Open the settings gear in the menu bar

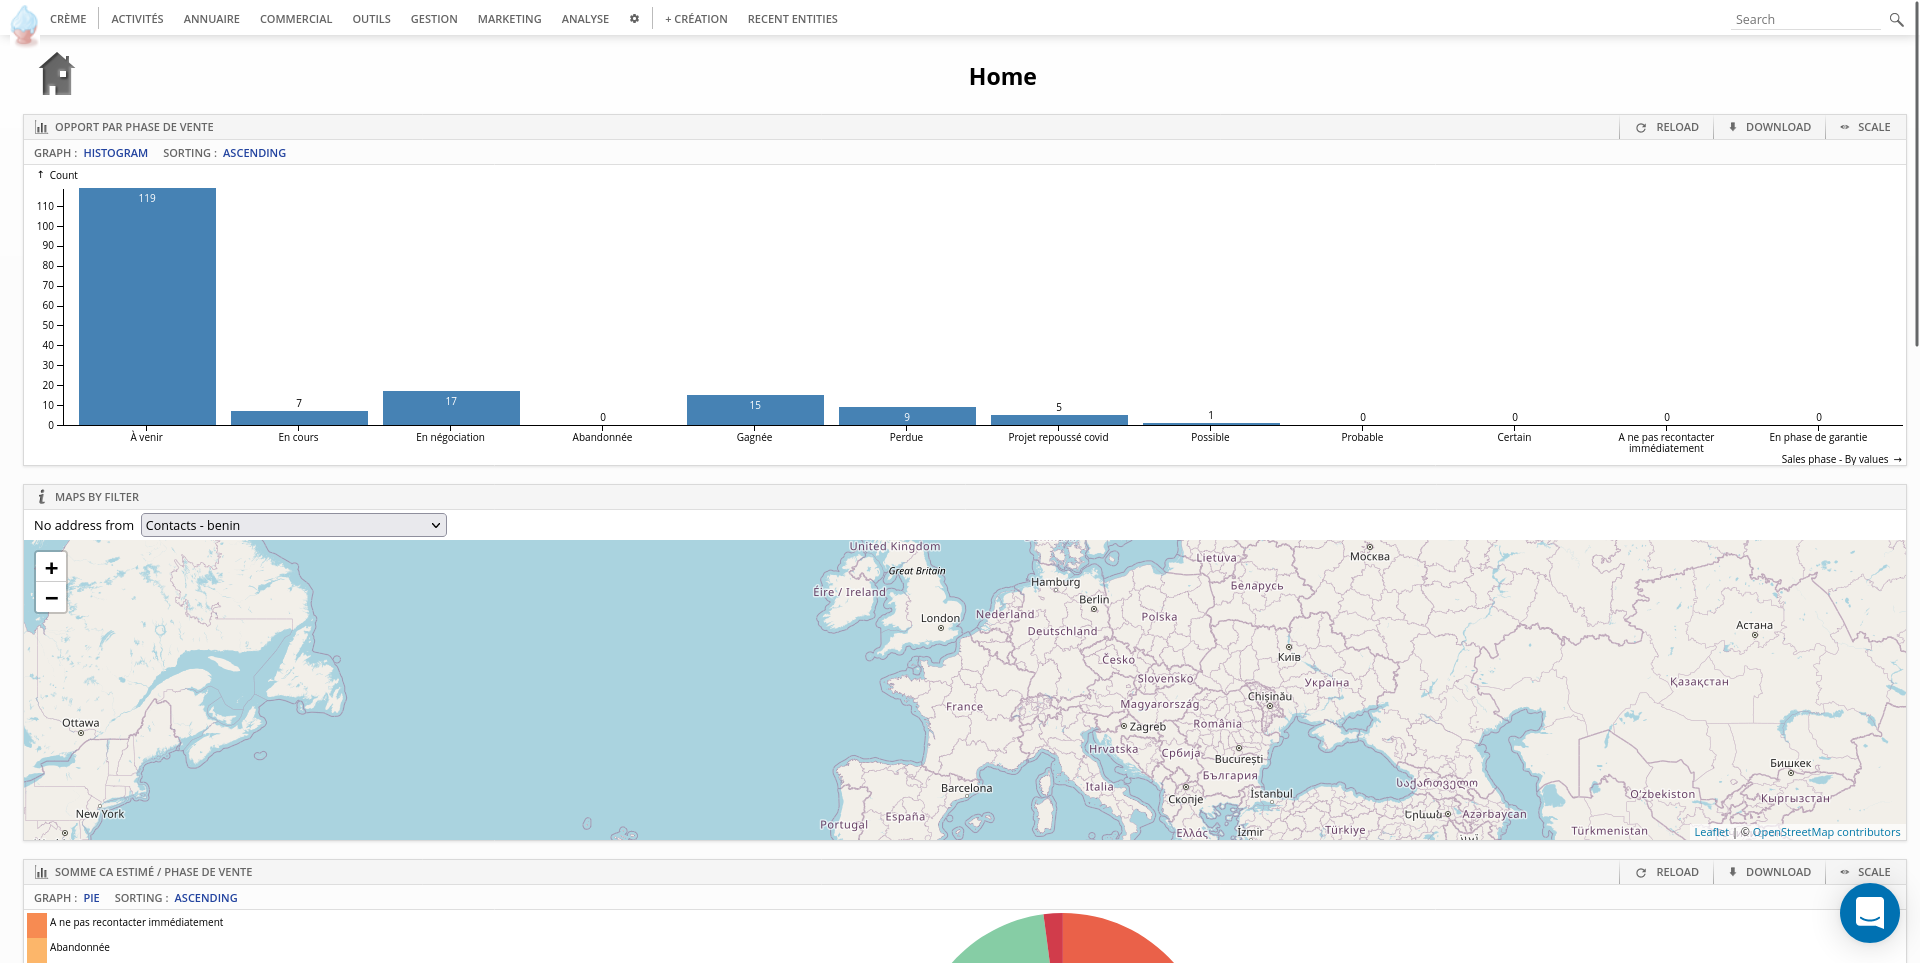(x=634, y=18)
